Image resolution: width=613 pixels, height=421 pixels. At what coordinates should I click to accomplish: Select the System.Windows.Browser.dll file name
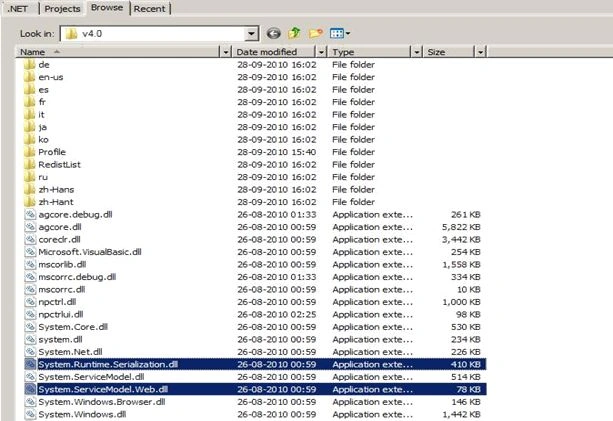102,402
